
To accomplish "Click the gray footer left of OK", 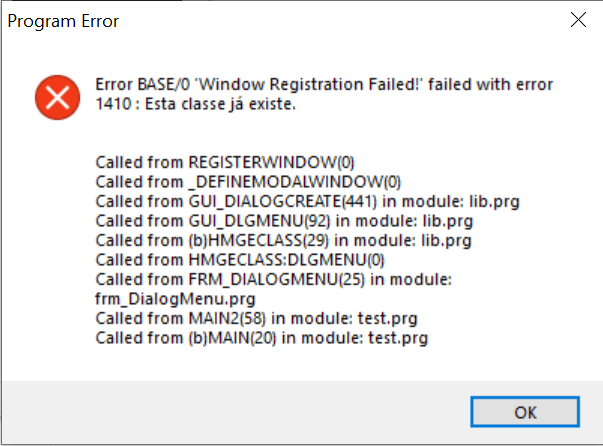I will coord(230,411).
